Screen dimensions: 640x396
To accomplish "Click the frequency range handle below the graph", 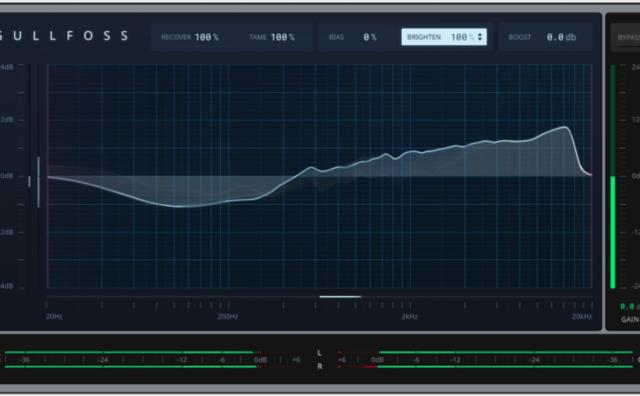I will click(x=340, y=297).
